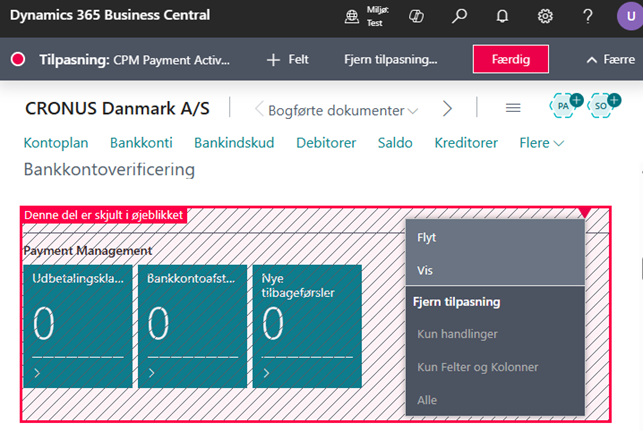Click the SO teaching tip badge
Viewport: 643px width, 431px height.
point(603,105)
